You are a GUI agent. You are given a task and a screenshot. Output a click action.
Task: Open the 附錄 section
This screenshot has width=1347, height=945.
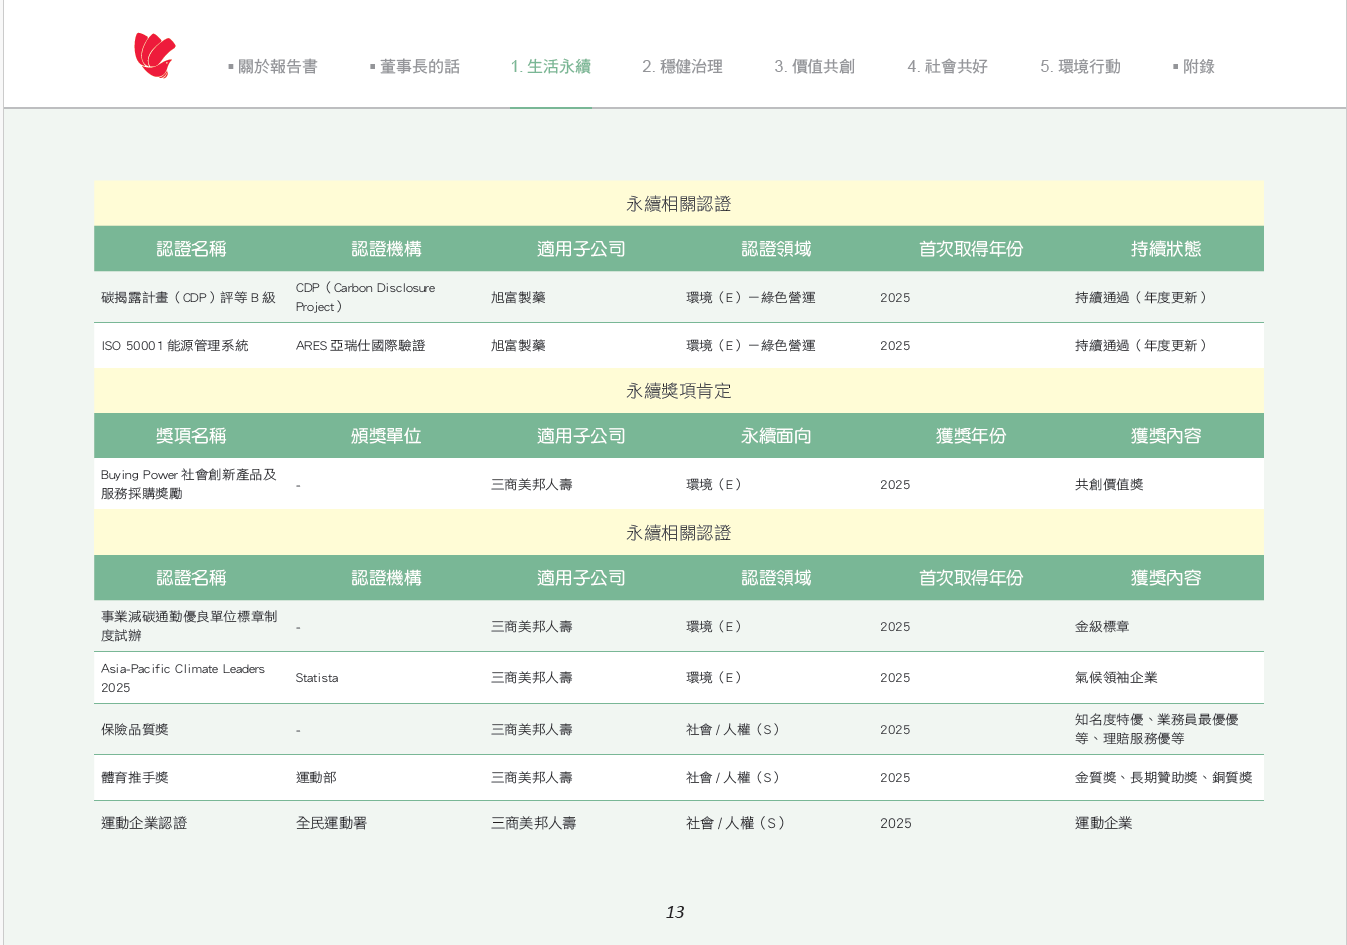(x=1194, y=67)
